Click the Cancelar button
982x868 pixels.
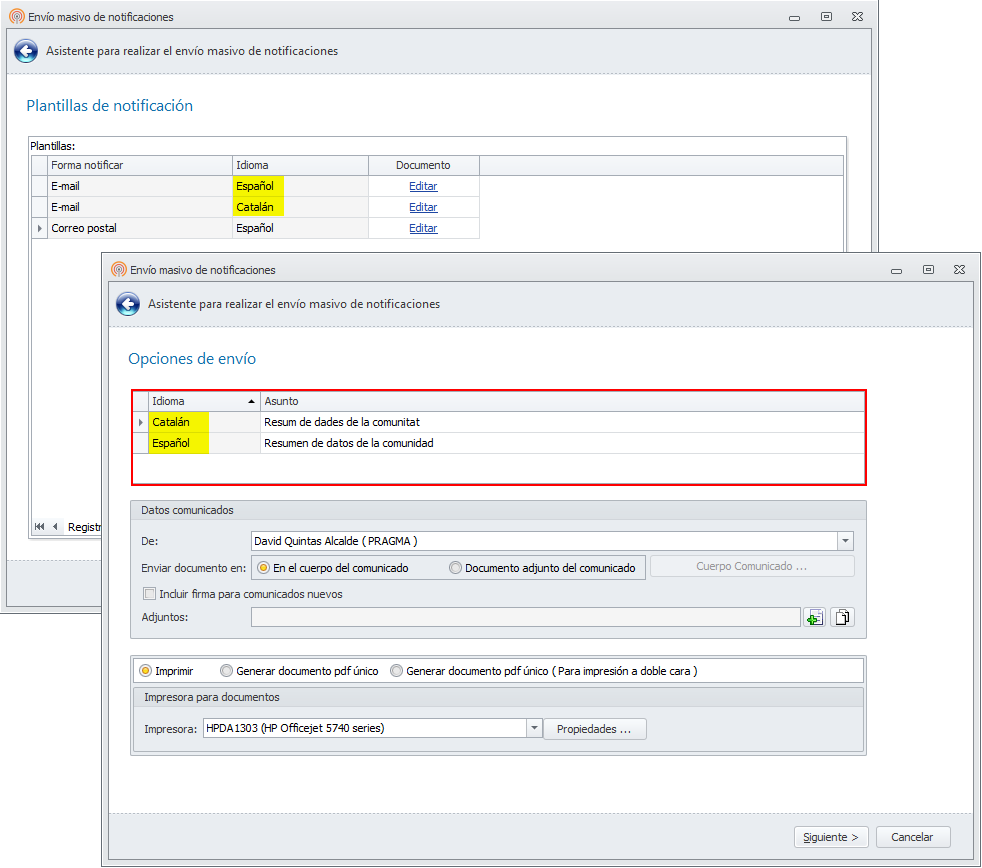coord(912,837)
